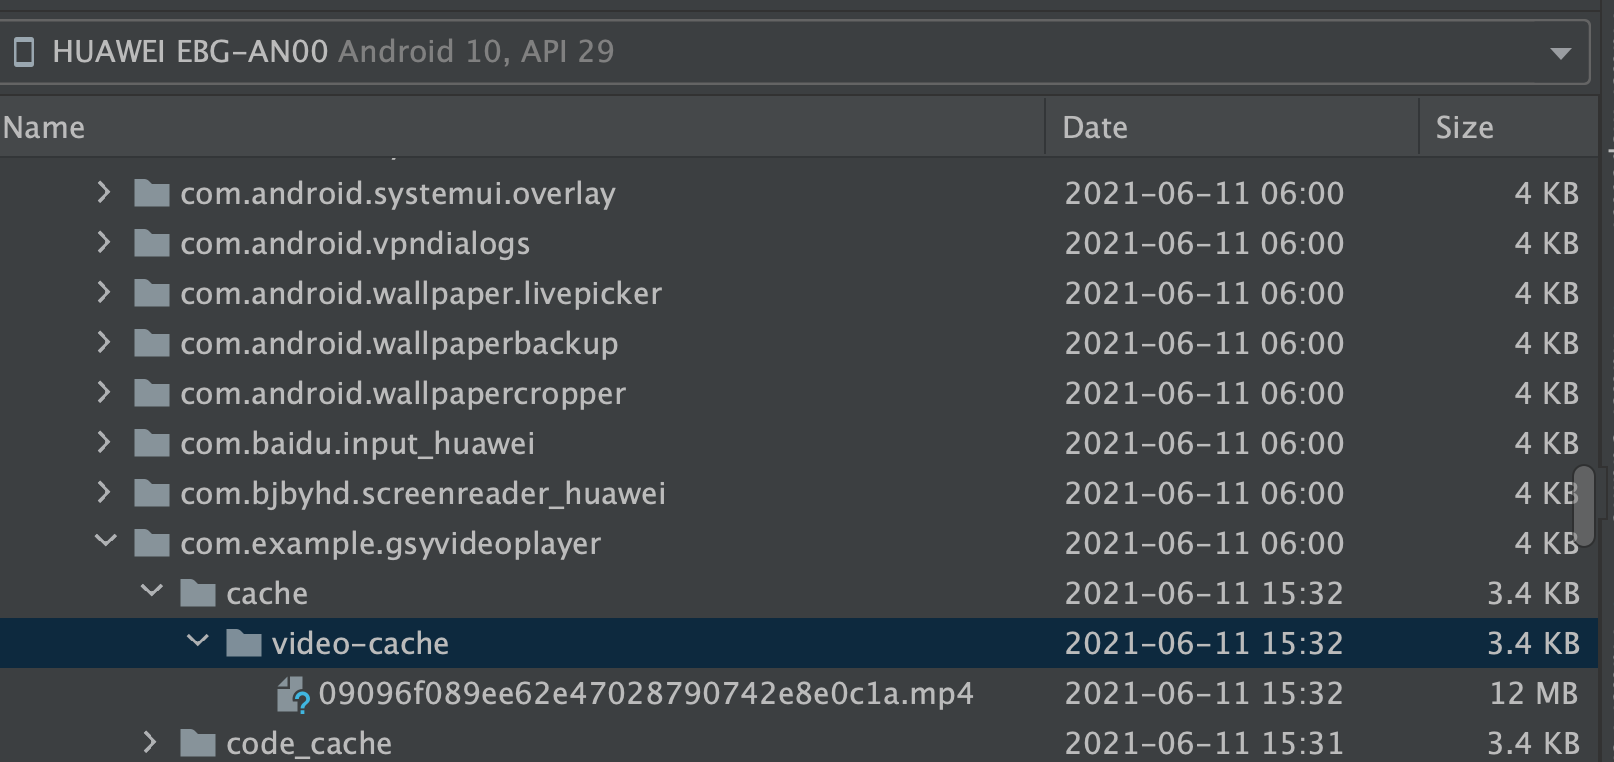Select the com.bjbyhd.screenreader_huawei folder
Viewport: 1614px width, 762px height.
pyautogui.click(x=420, y=493)
